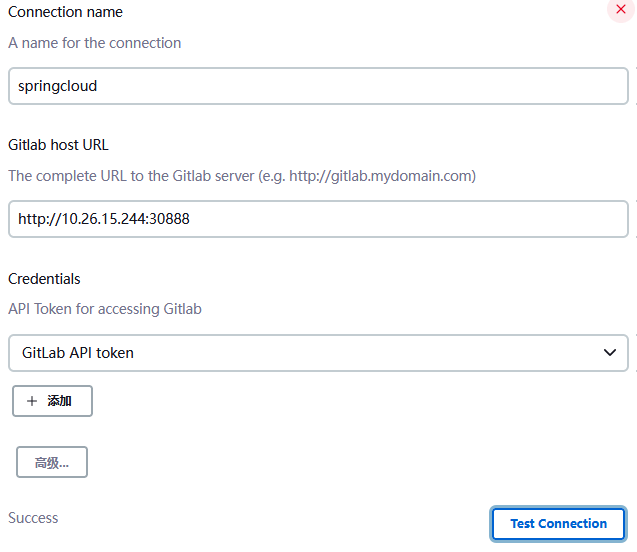
Task: Click the http://gitlab.mydomain.com example text
Action: coord(381,176)
